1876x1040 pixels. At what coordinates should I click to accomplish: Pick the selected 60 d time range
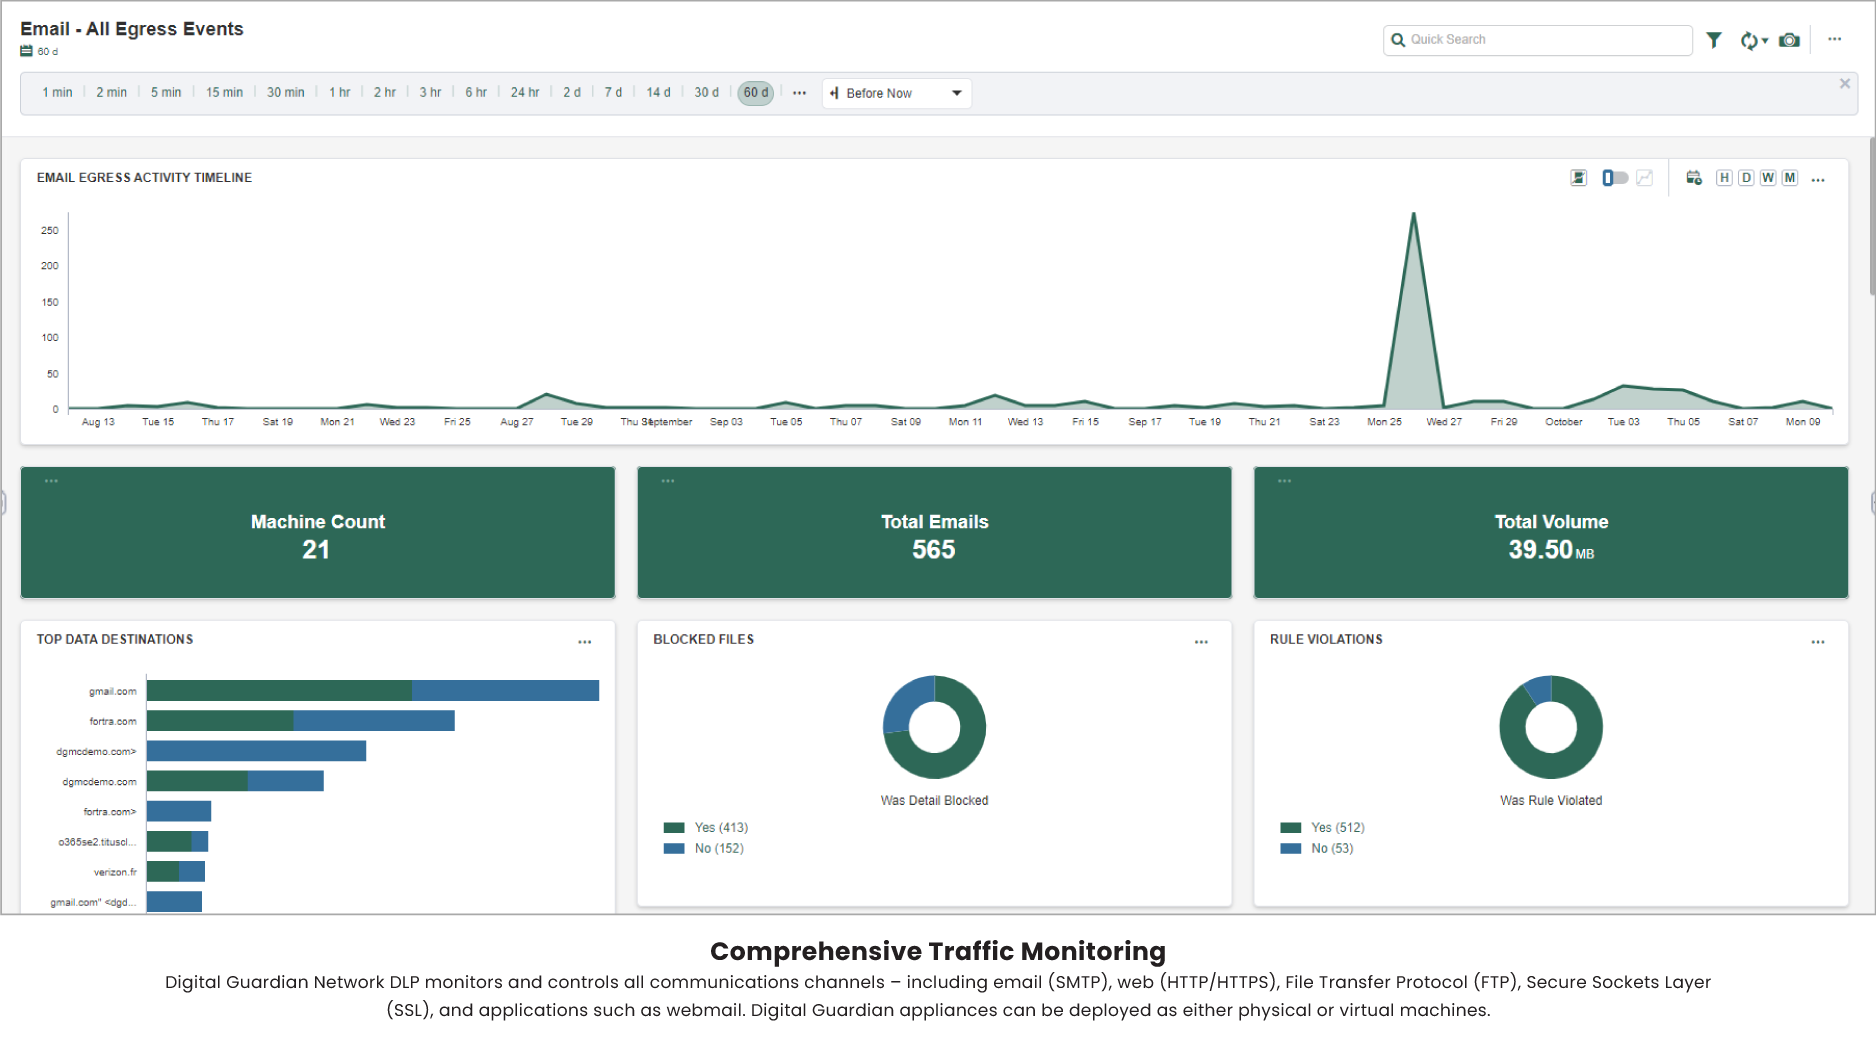(x=756, y=93)
